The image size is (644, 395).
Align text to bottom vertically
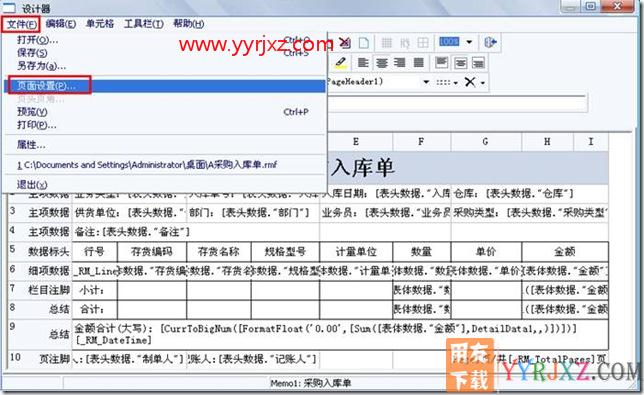click(x=478, y=63)
